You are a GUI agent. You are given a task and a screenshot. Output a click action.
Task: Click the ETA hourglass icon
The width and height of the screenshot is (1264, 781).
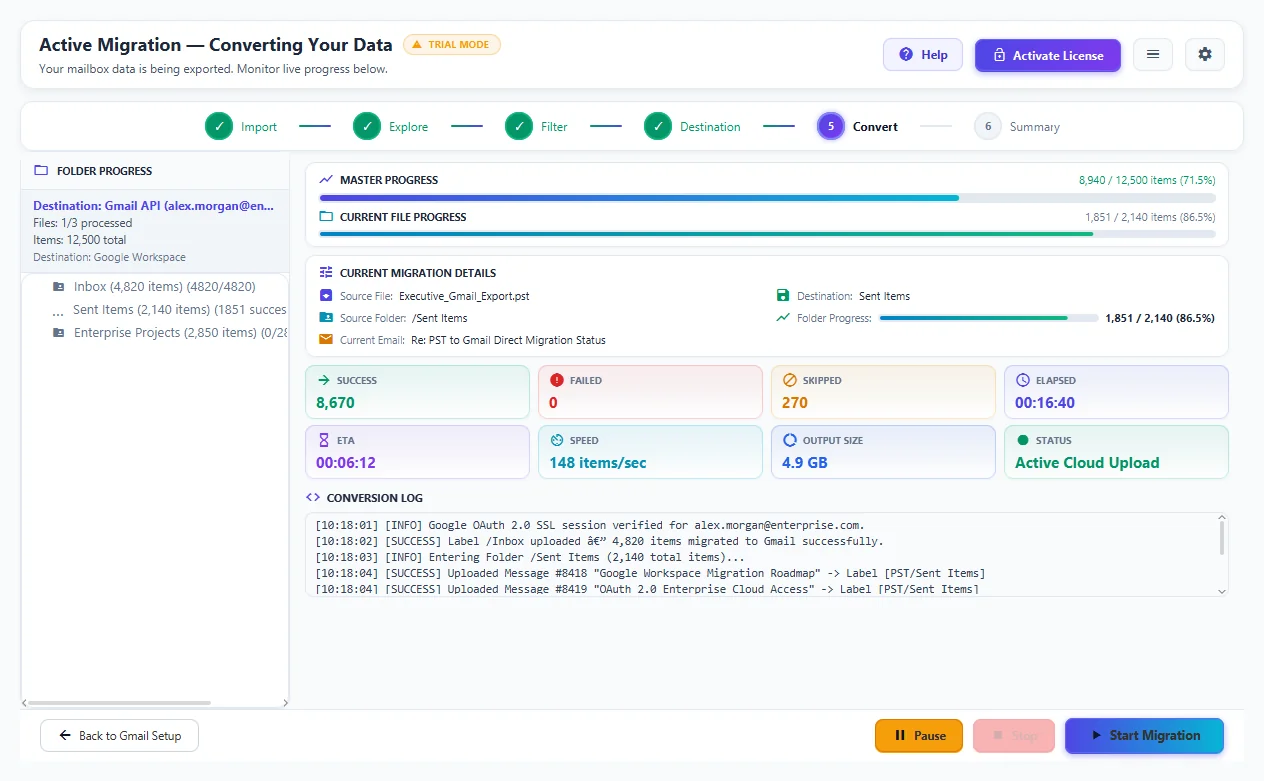[323, 440]
